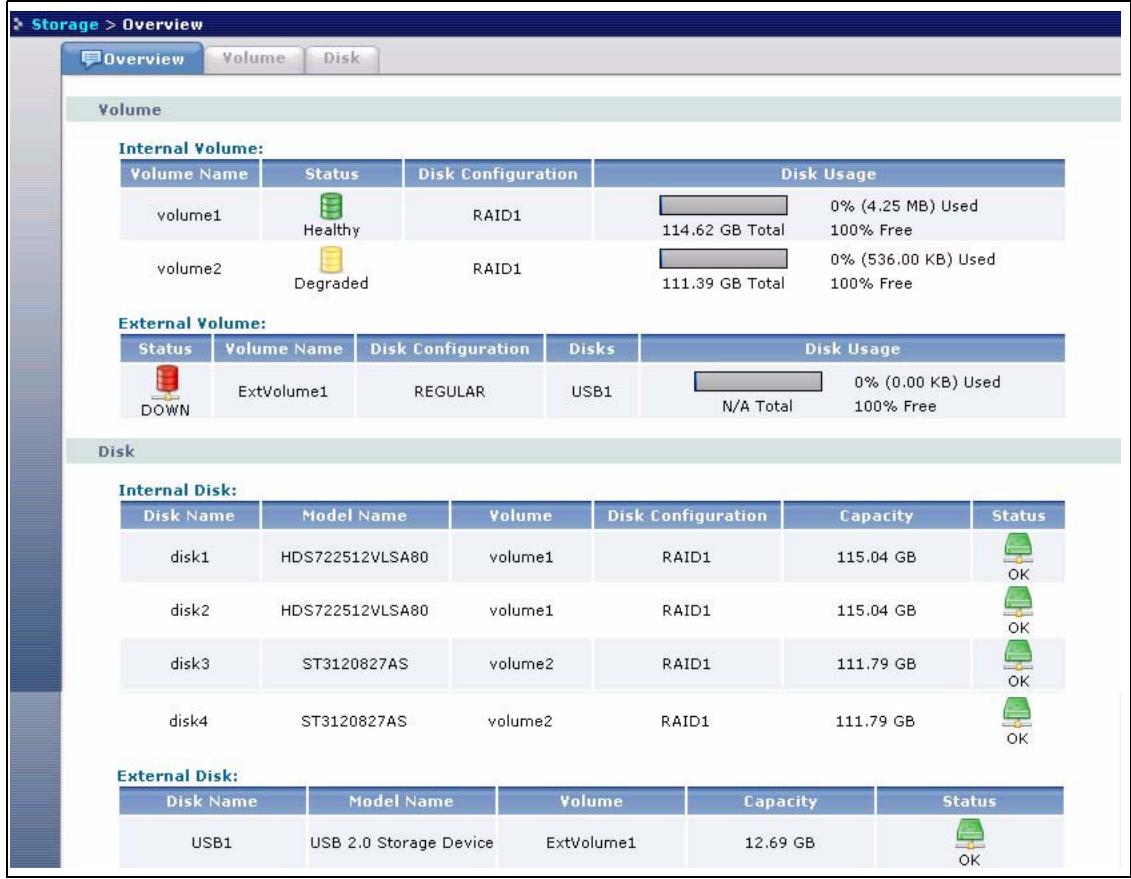Click disk2 model HDS722512VLSA80
1131x879 pixels.
(354, 610)
